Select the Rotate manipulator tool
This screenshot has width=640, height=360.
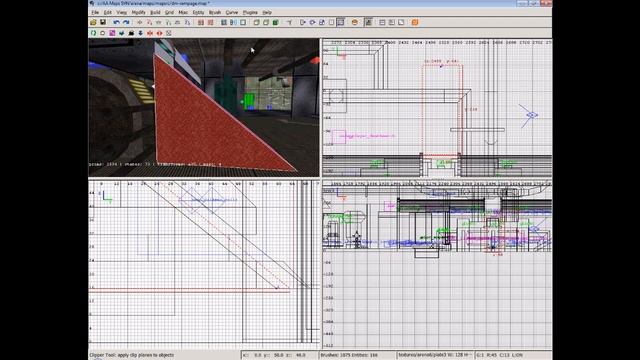312,22
